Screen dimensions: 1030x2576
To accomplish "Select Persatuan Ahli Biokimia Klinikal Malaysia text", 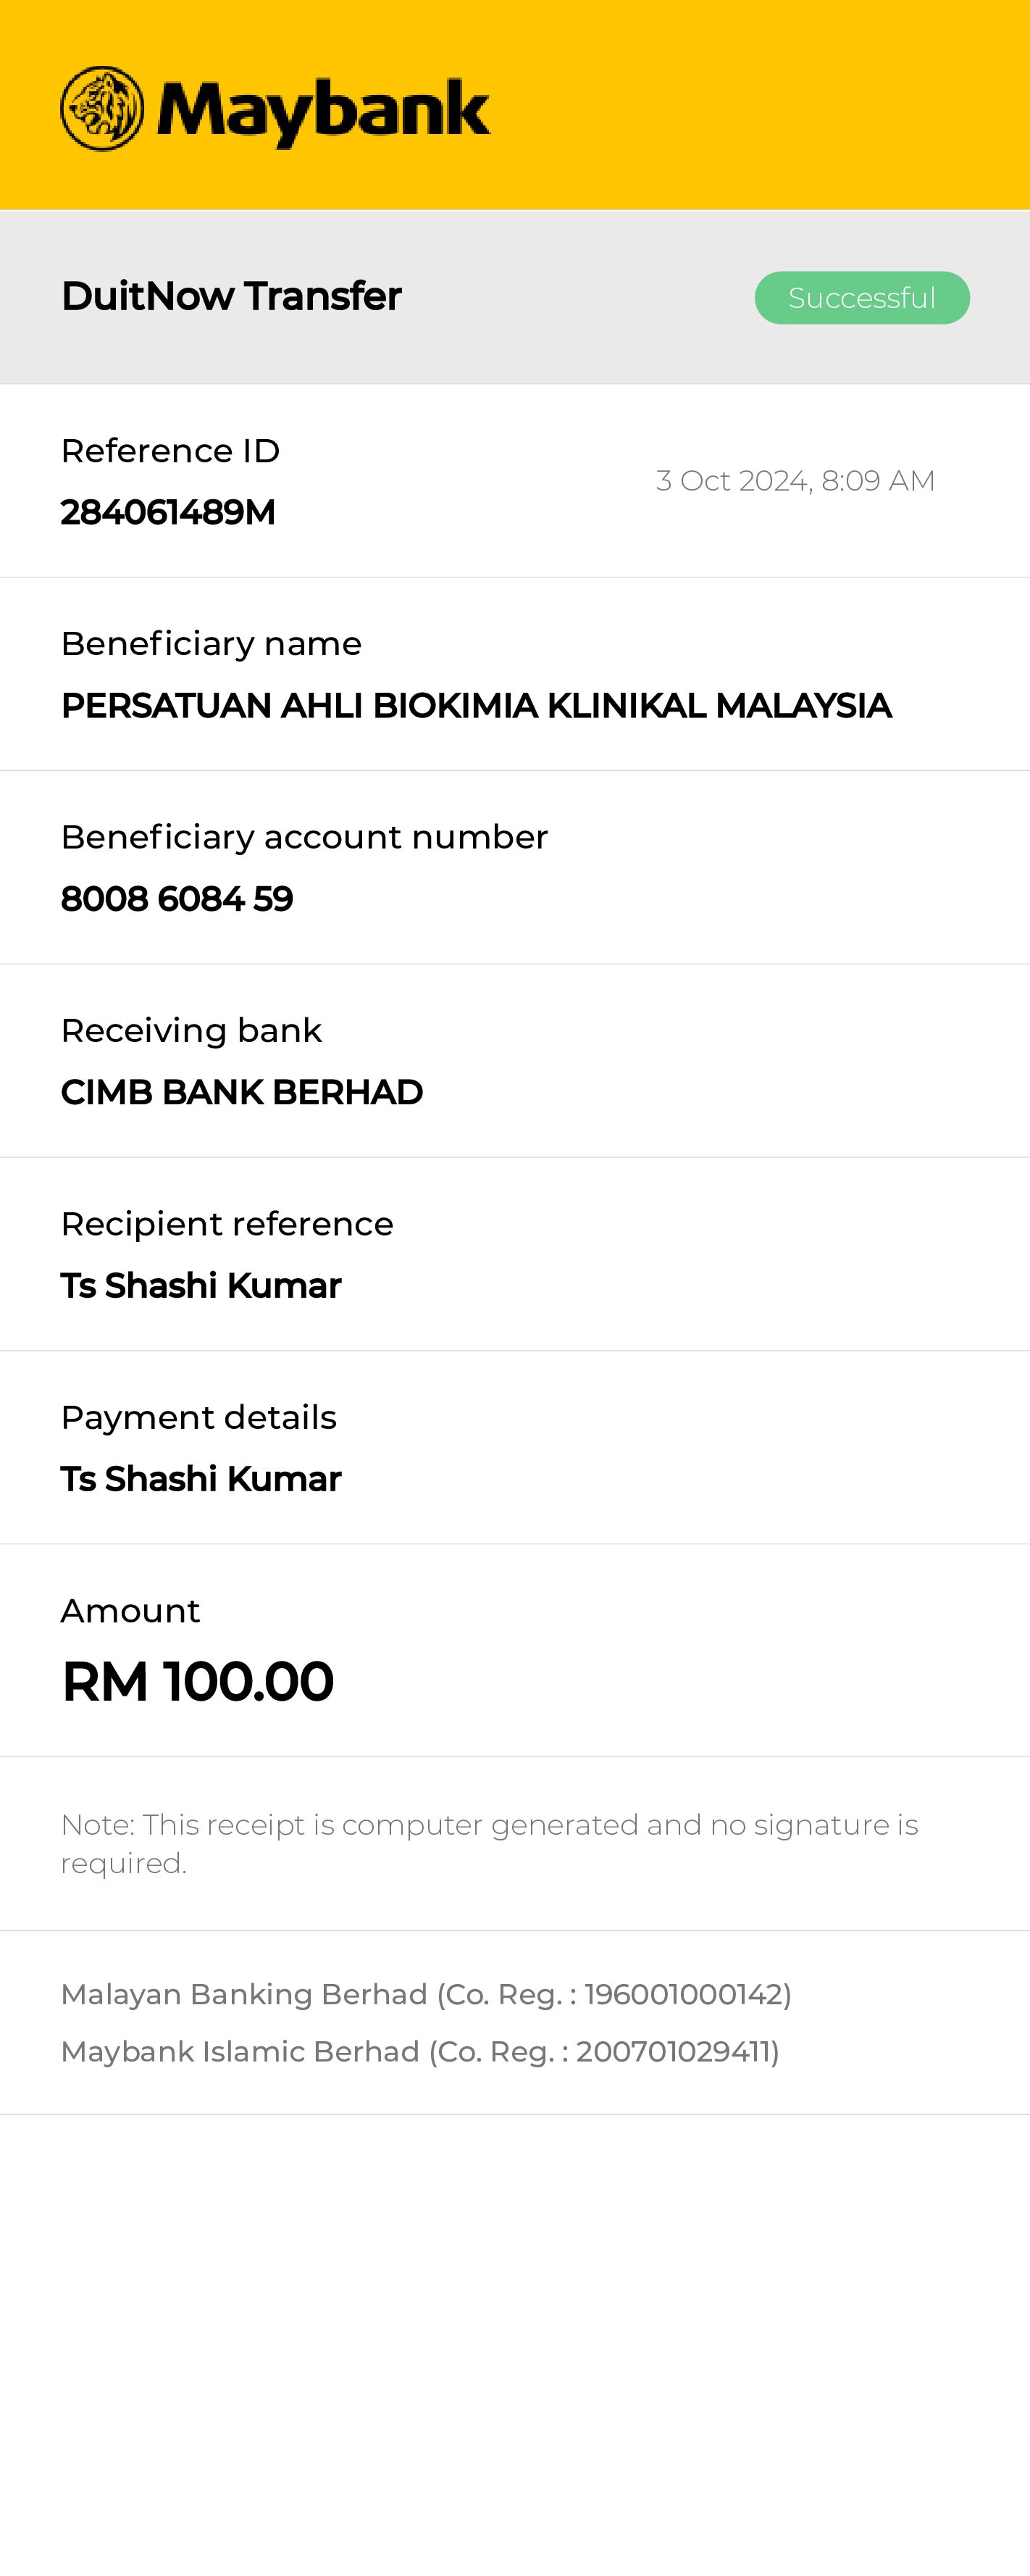I will click(x=476, y=706).
